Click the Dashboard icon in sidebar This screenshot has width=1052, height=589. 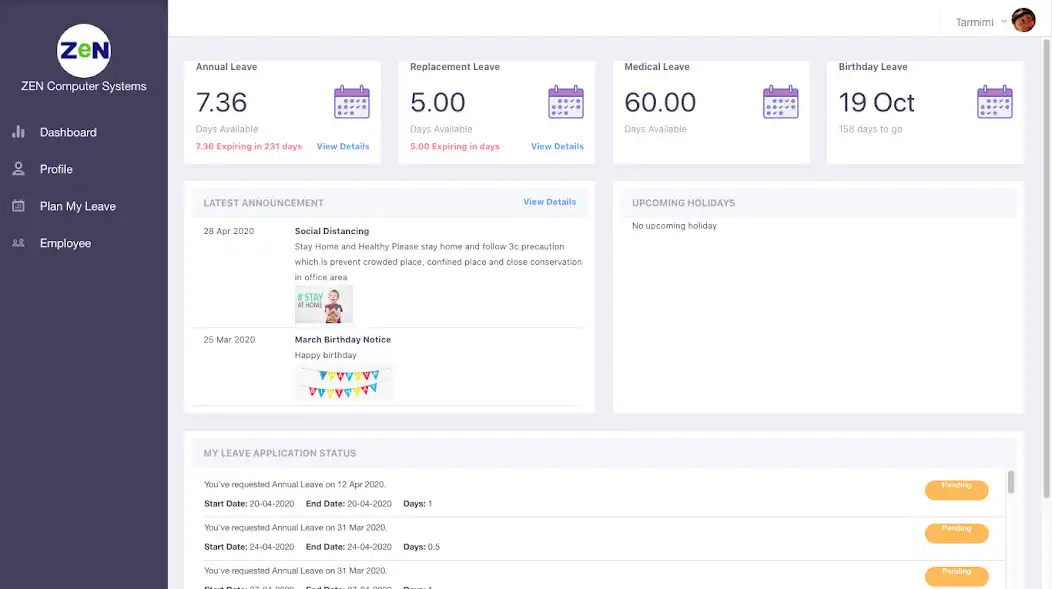pos(18,132)
